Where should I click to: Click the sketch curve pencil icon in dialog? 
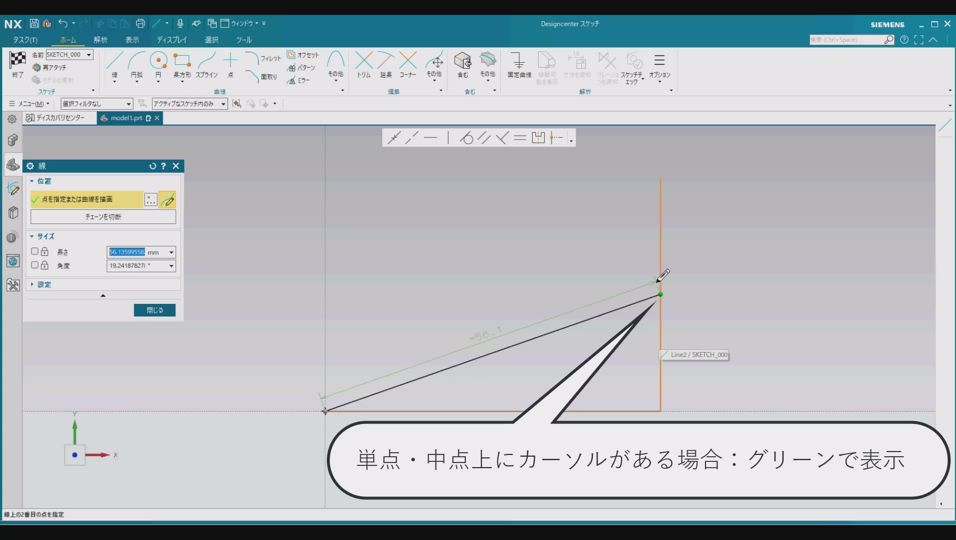168,199
